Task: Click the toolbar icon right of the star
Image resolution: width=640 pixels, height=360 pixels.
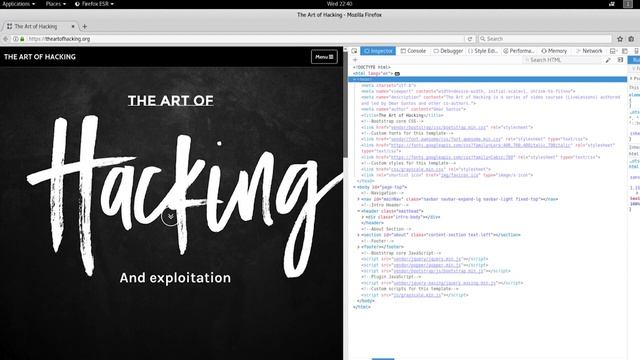Action: click(631, 39)
